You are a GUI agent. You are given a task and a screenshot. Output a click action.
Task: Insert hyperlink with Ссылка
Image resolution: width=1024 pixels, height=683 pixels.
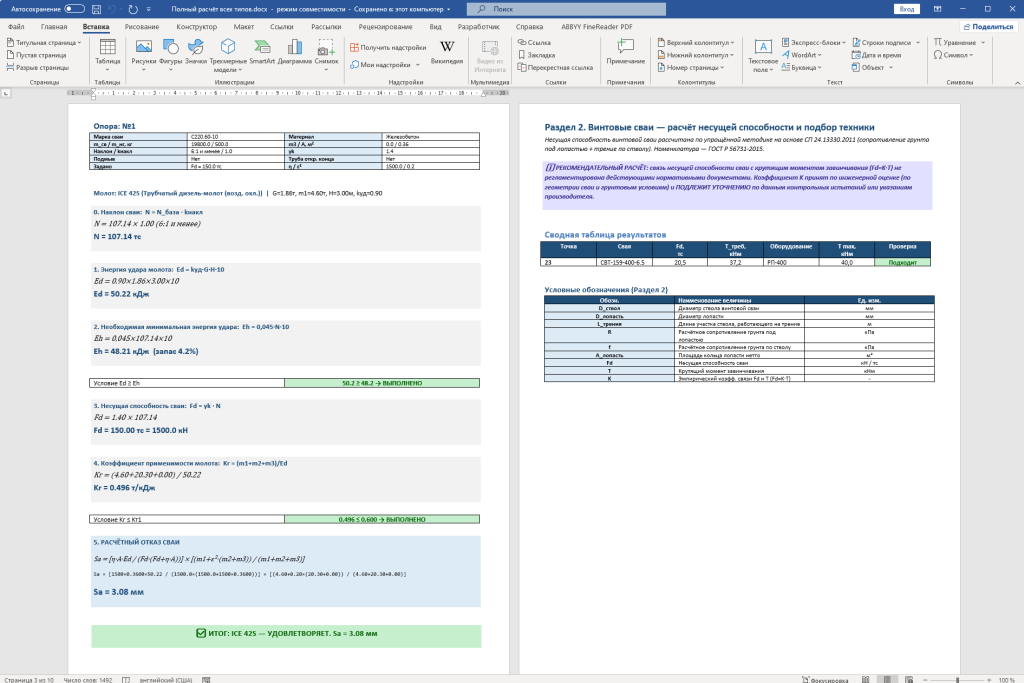535,42
